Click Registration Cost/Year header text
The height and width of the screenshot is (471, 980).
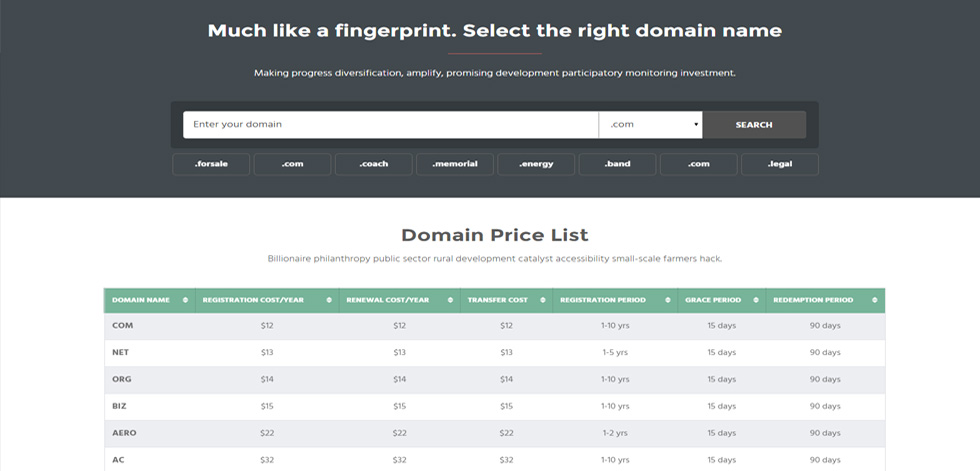point(253,300)
